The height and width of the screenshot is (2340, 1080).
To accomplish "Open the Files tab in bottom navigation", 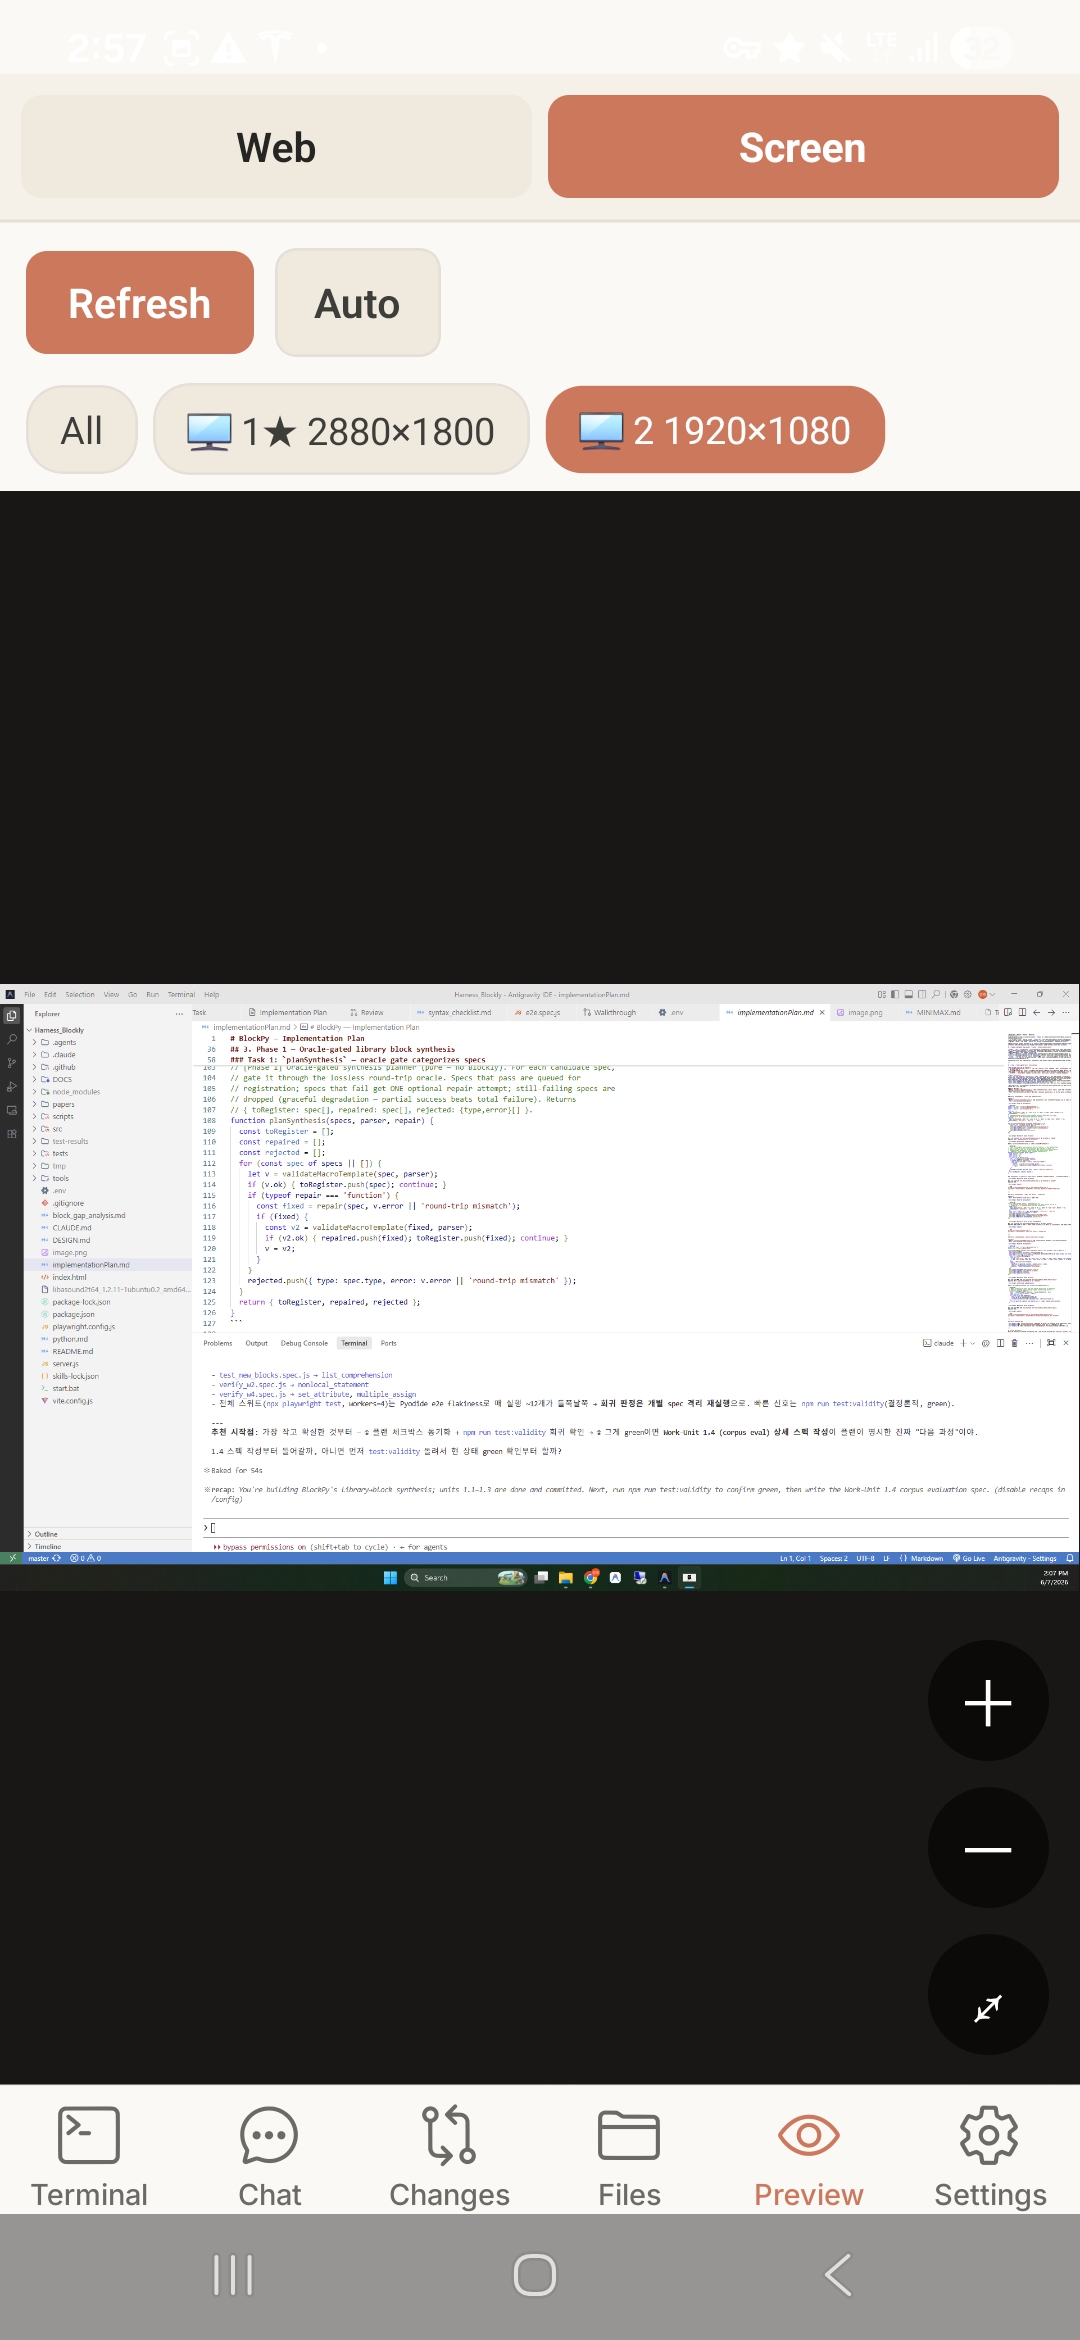I will tap(629, 2158).
